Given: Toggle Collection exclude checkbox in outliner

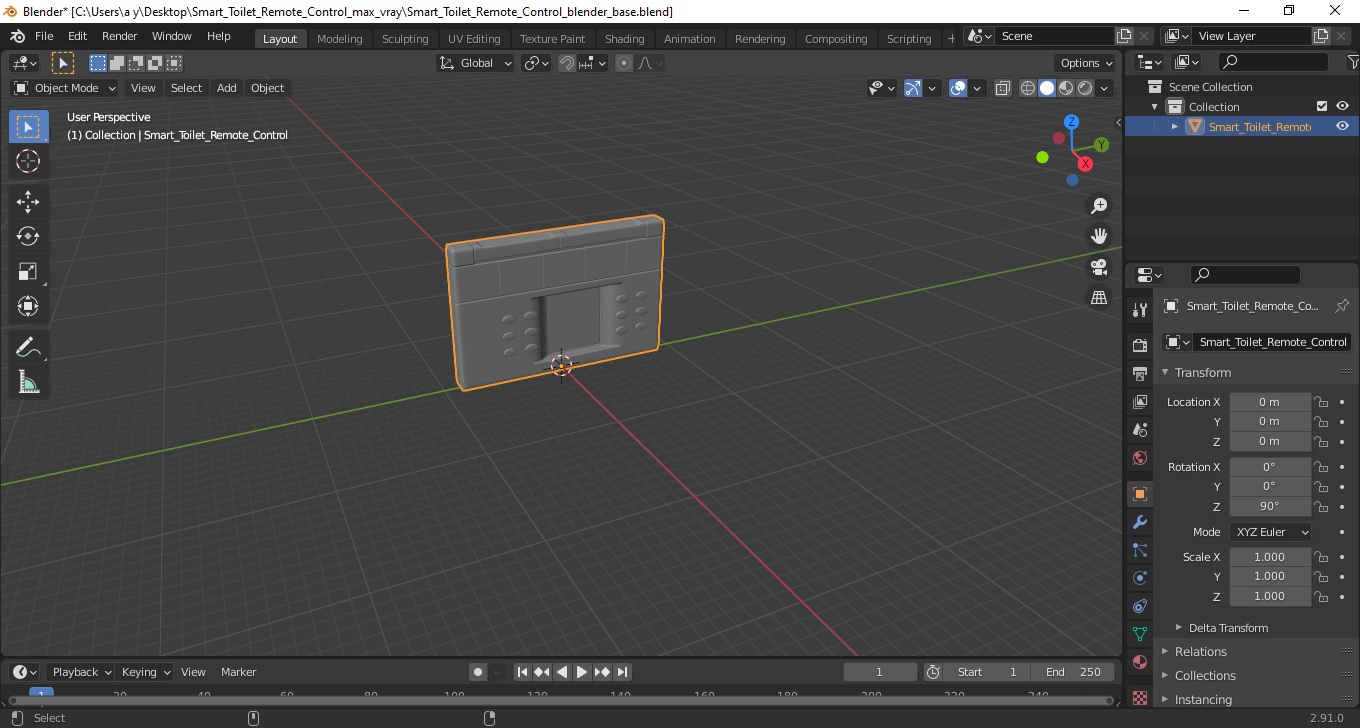Looking at the screenshot, I should point(1322,106).
